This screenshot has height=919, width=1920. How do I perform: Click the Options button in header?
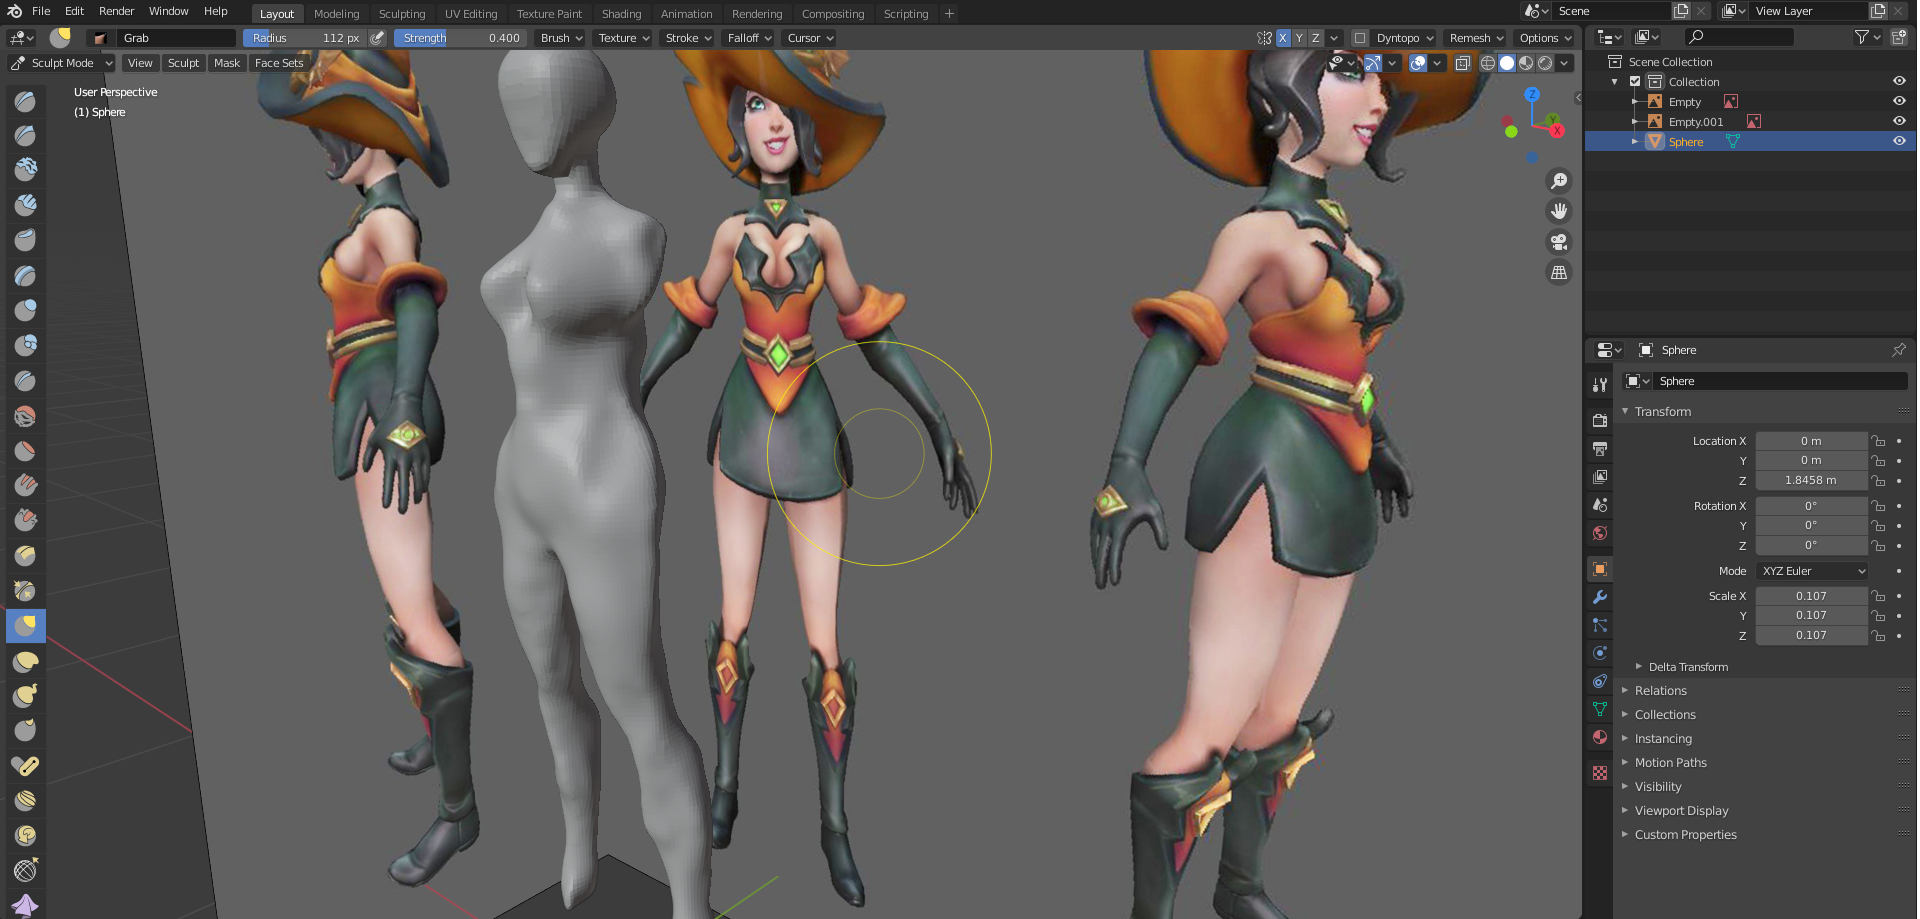point(1545,38)
